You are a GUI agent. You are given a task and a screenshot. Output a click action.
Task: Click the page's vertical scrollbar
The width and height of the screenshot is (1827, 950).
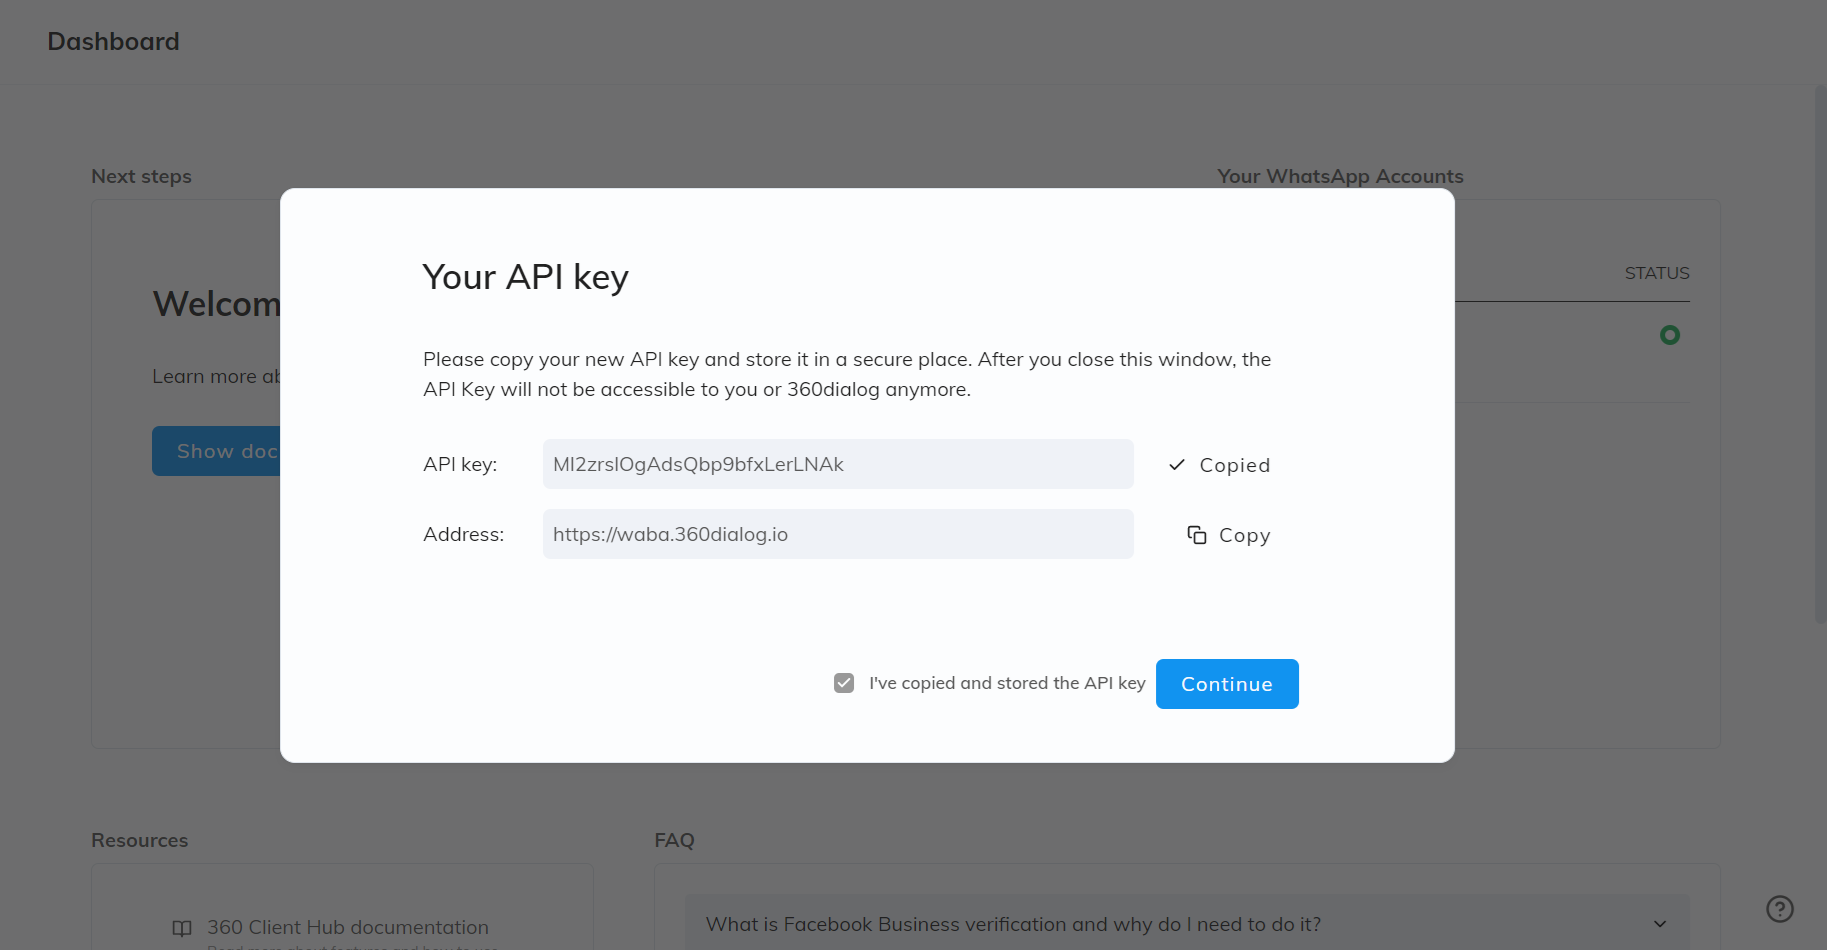(1820, 350)
